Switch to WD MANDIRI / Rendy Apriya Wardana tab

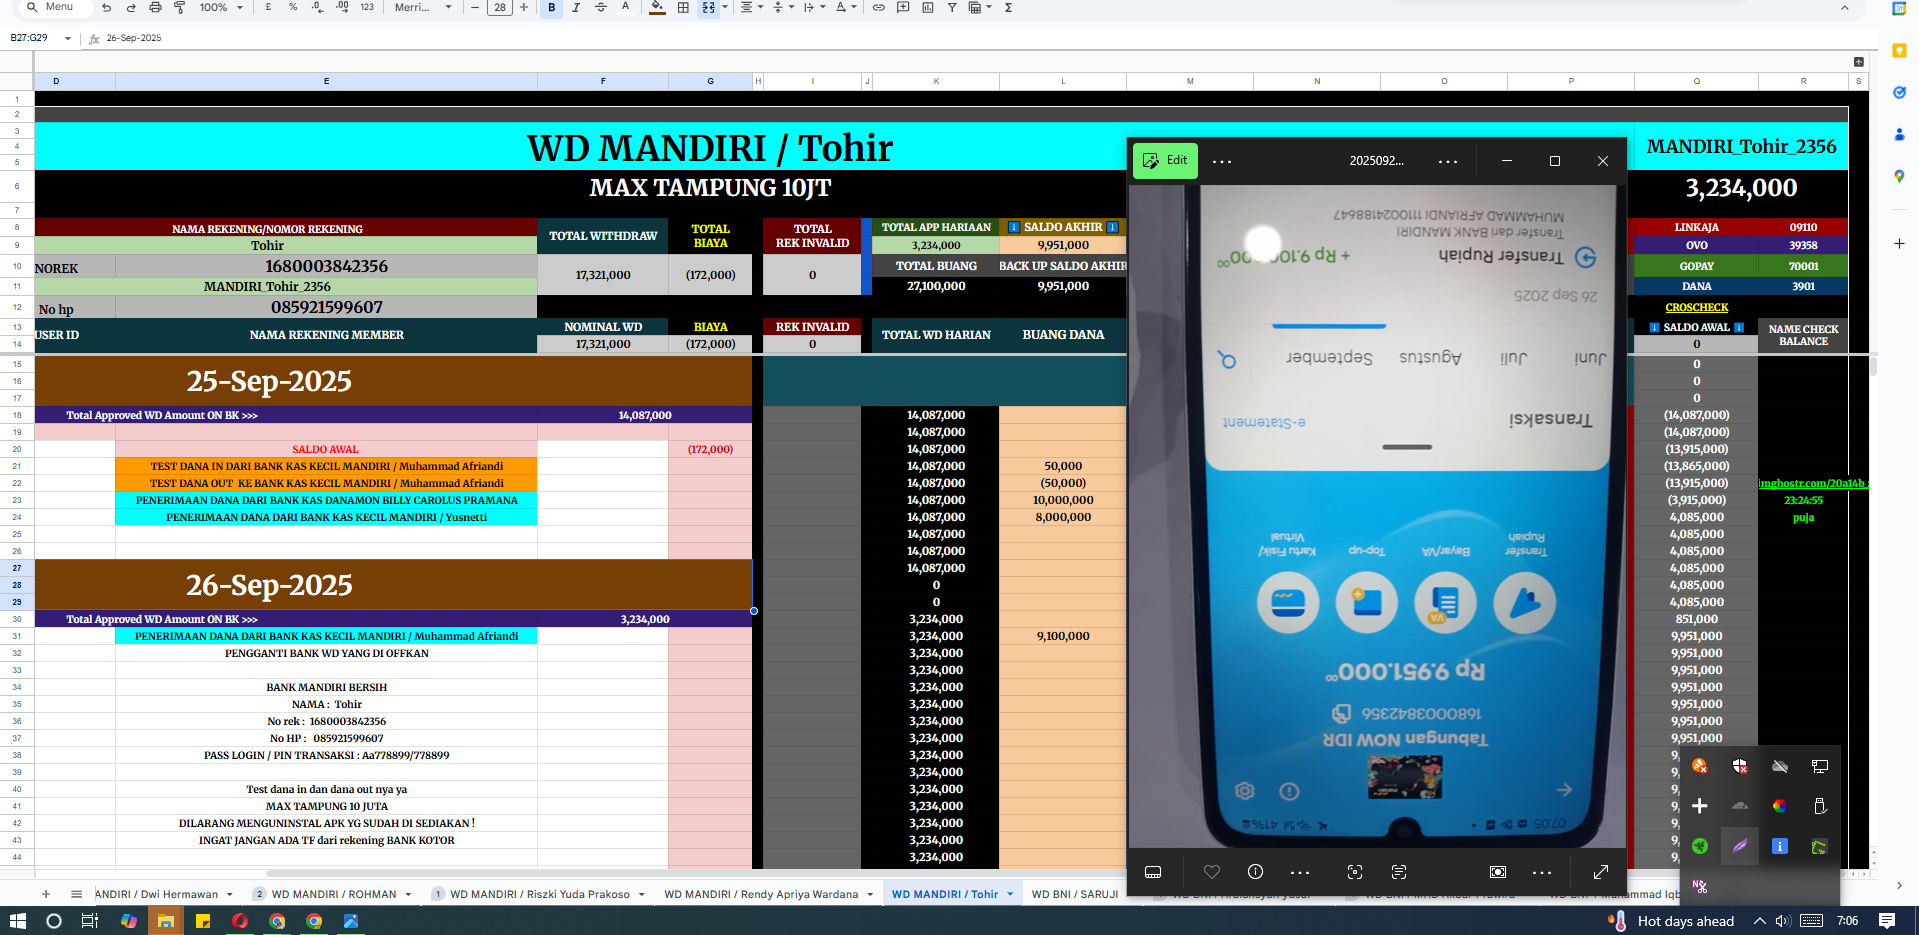pyautogui.click(x=761, y=894)
